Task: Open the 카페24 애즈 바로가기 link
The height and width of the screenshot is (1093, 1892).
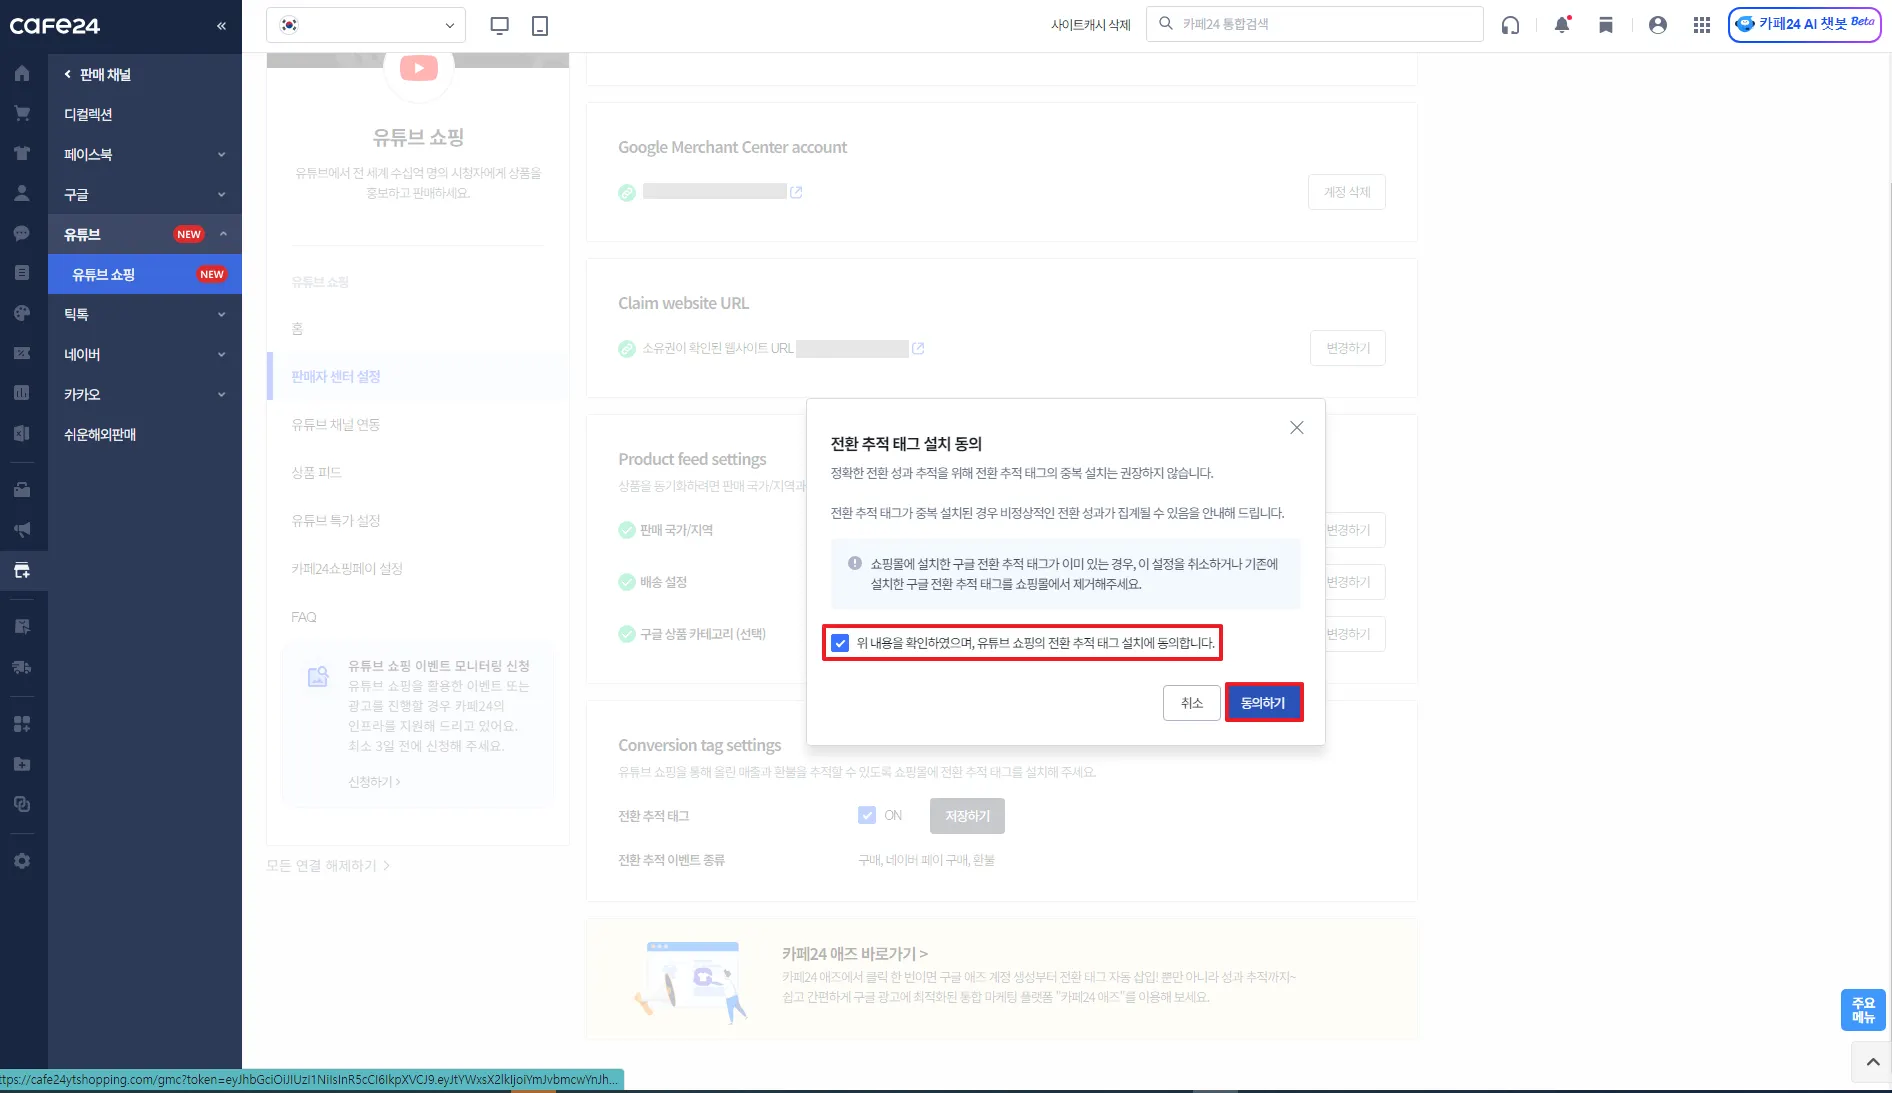Action: [854, 953]
